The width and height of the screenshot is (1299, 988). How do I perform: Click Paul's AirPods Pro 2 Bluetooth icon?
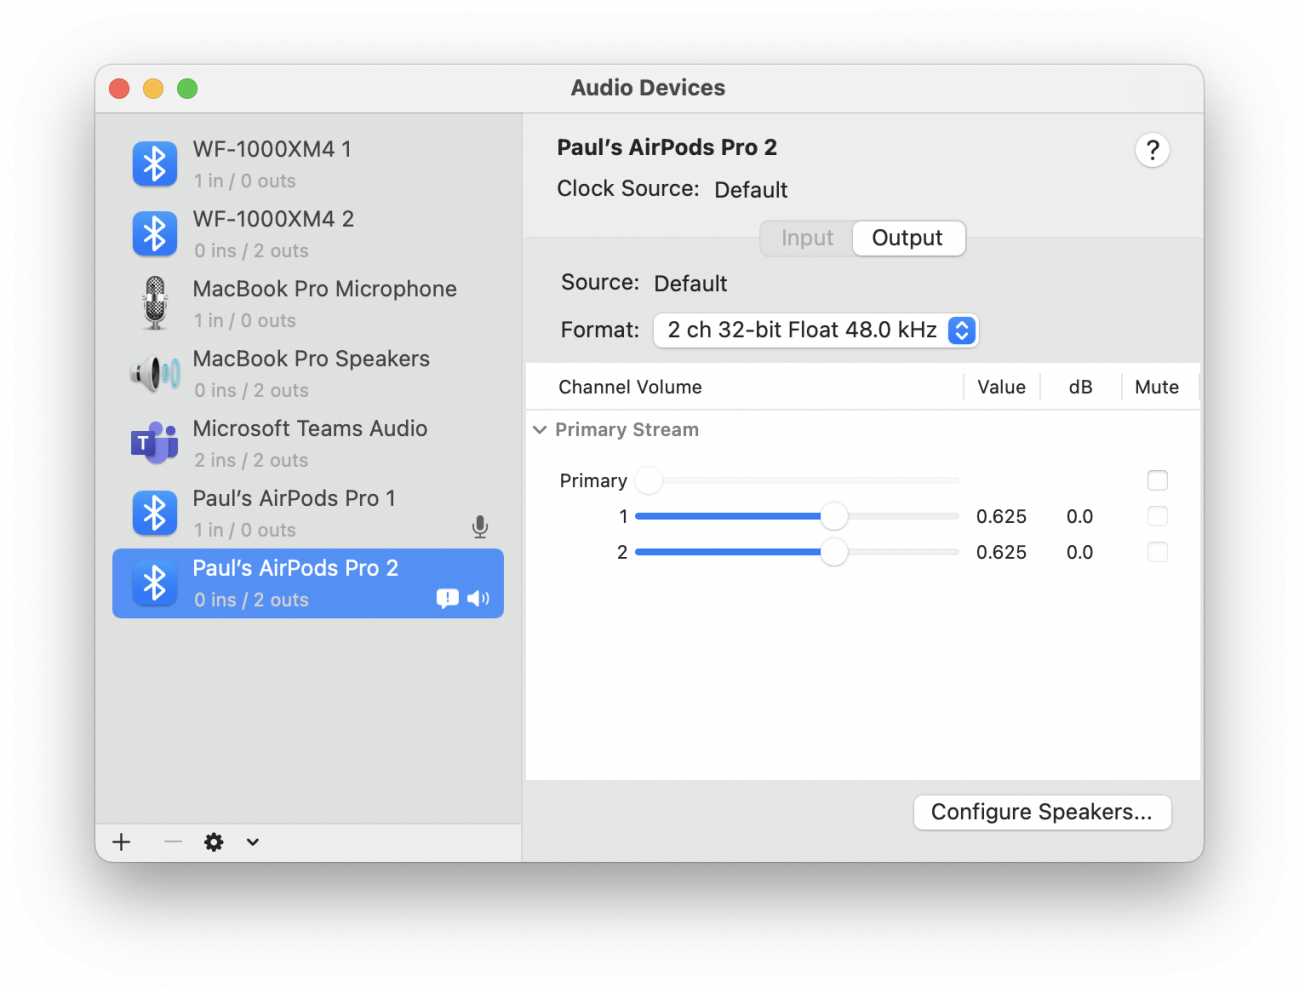coord(155,583)
